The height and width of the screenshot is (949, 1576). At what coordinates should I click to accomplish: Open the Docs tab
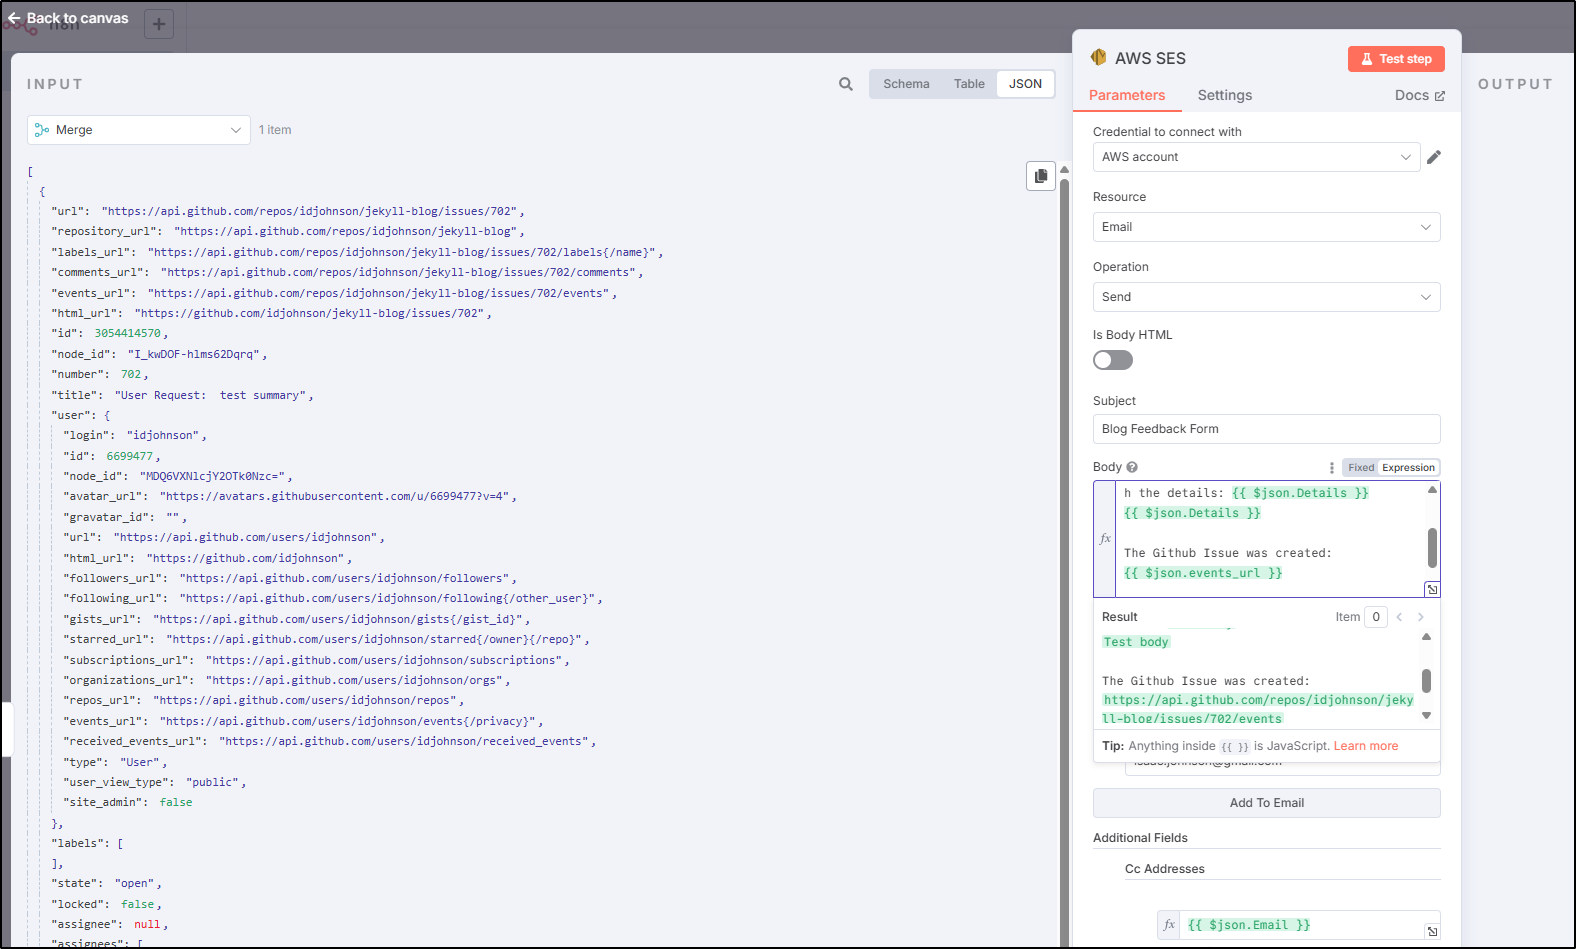[x=1419, y=95]
